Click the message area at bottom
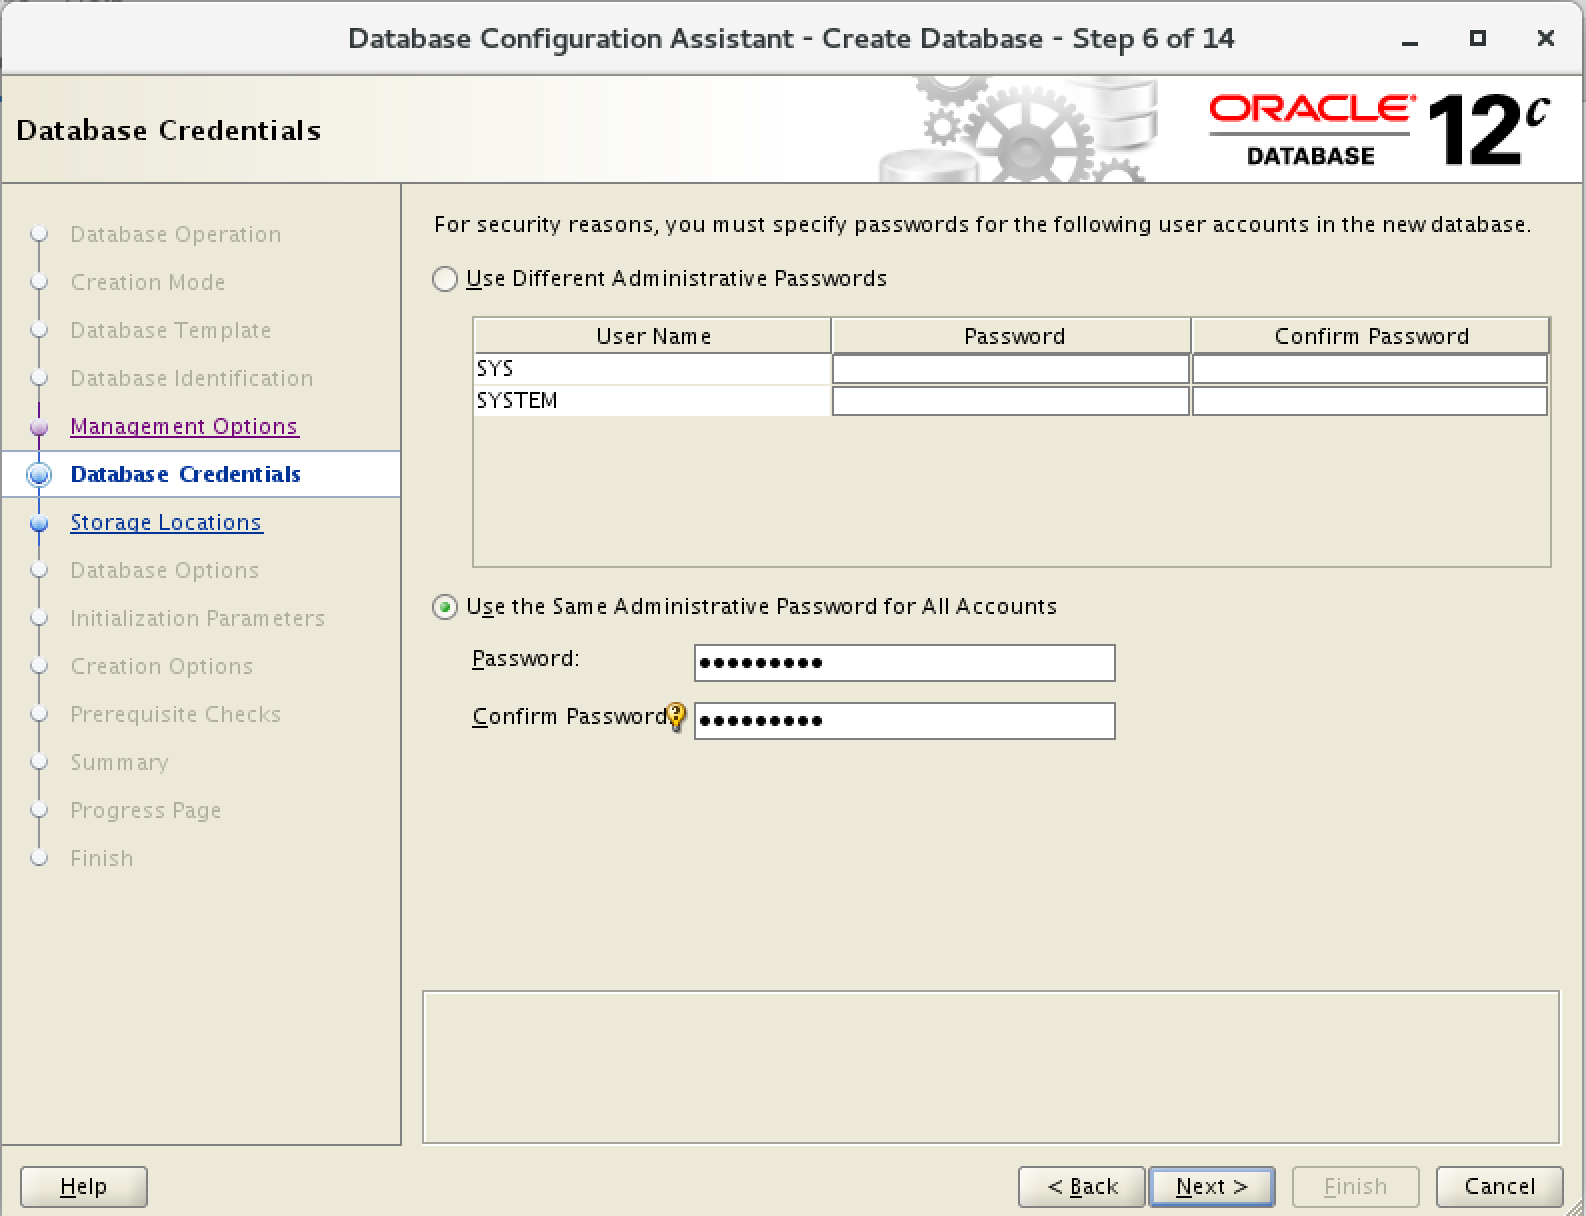This screenshot has height=1216, width=1586. point(991,1067)
